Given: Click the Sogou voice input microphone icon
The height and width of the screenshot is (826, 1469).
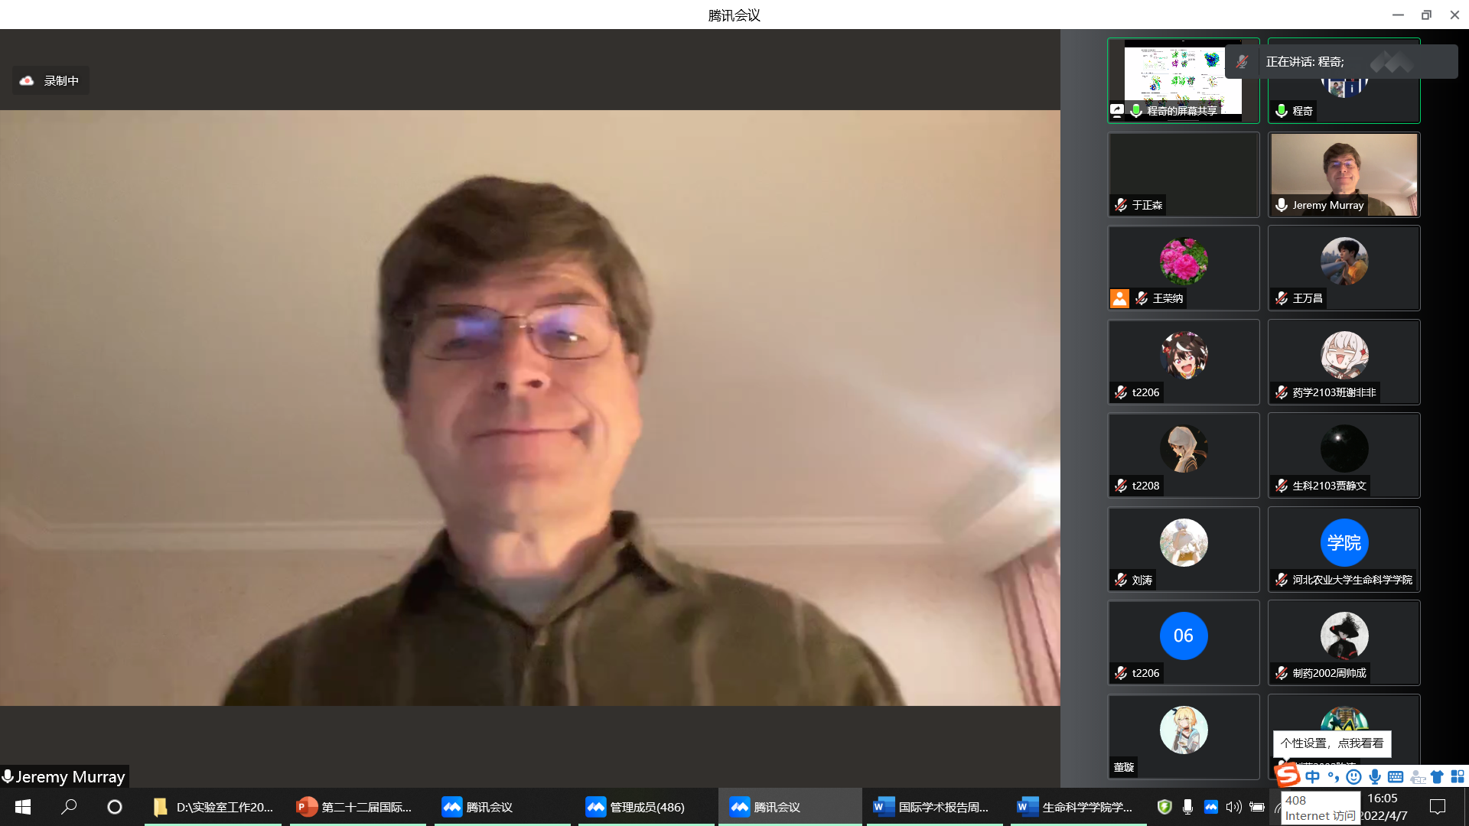Looking at the screenshot, I should 1375,777.
